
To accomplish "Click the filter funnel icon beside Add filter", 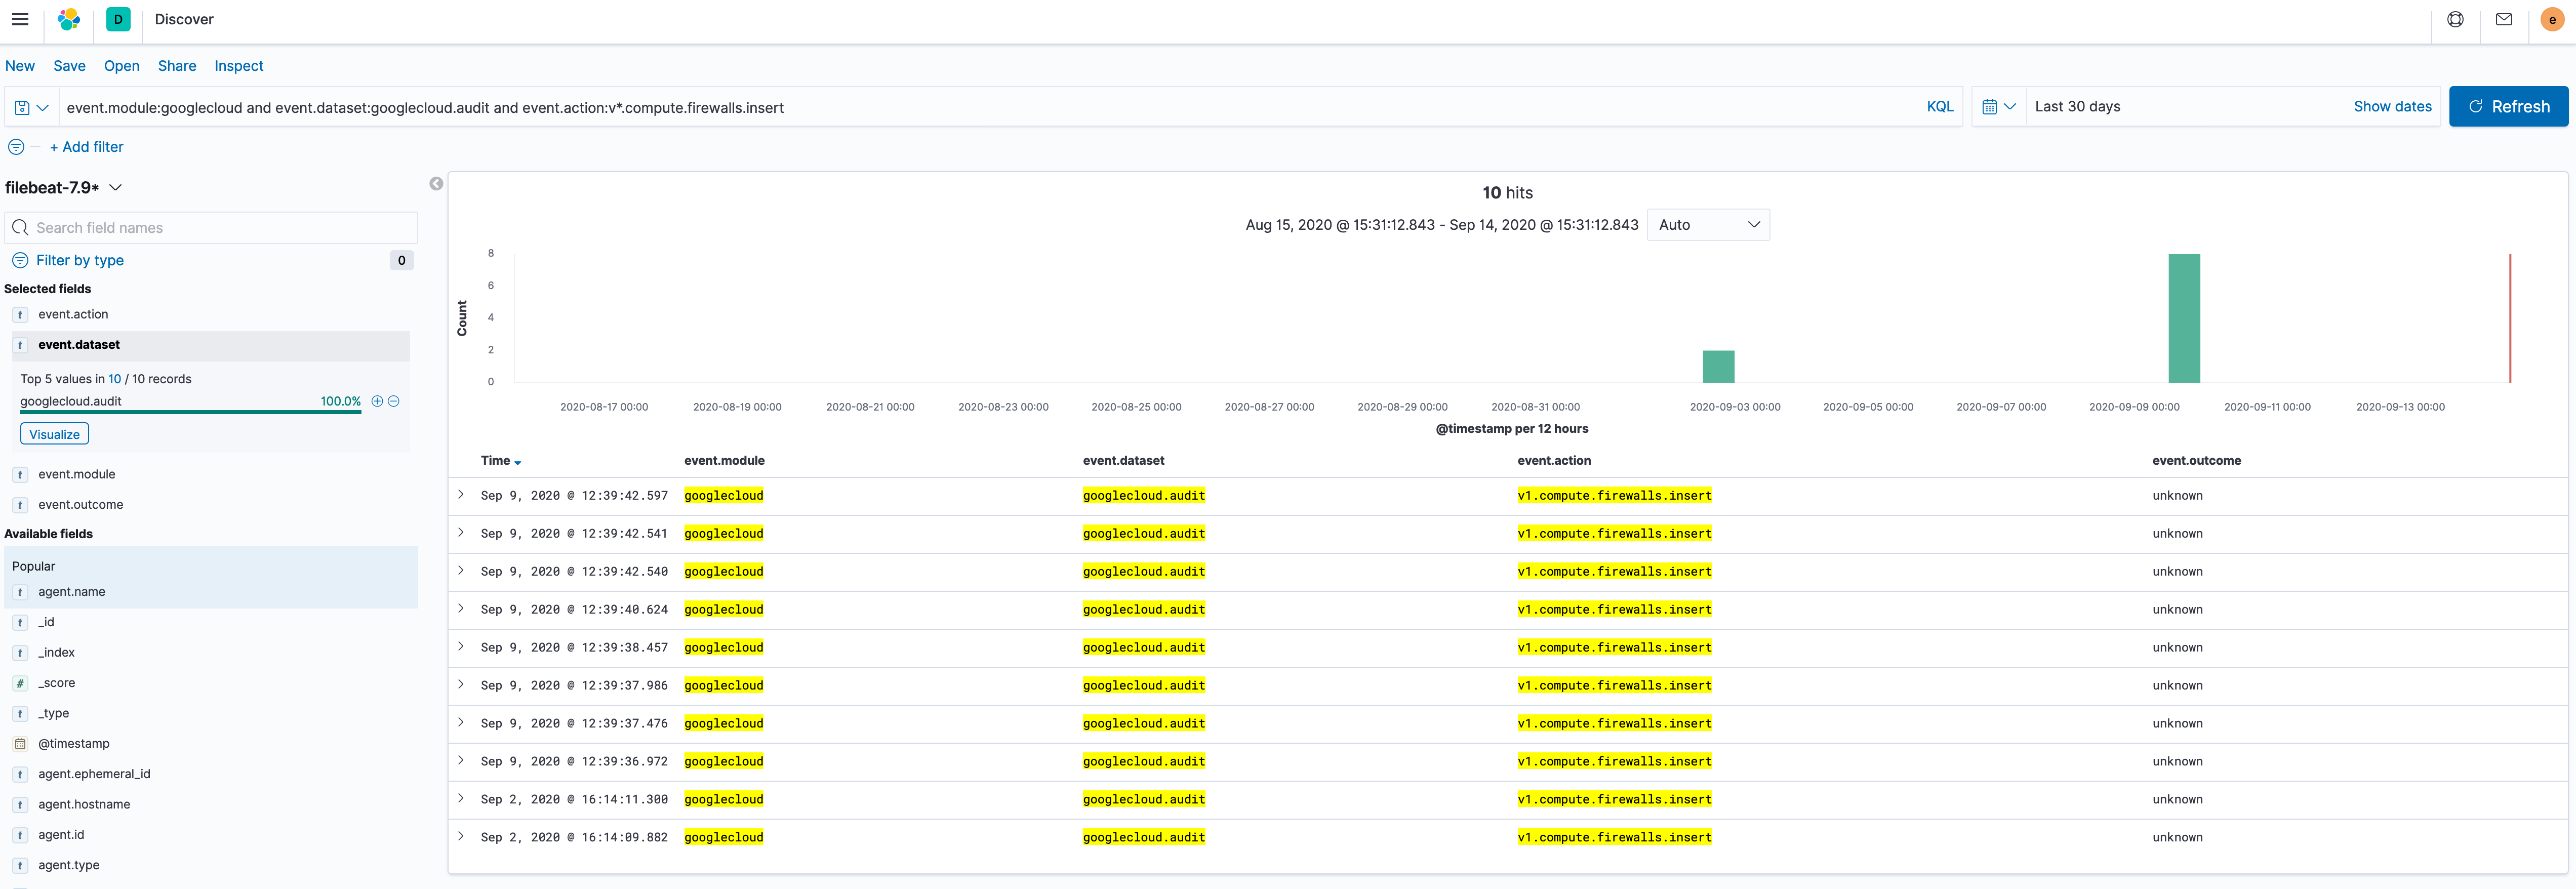I will point(17,146).
